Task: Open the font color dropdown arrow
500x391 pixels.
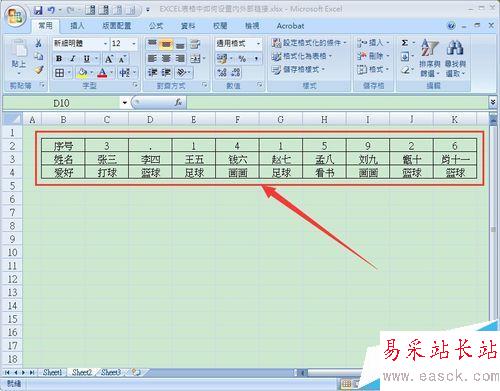Action: [x=112, y=72]
